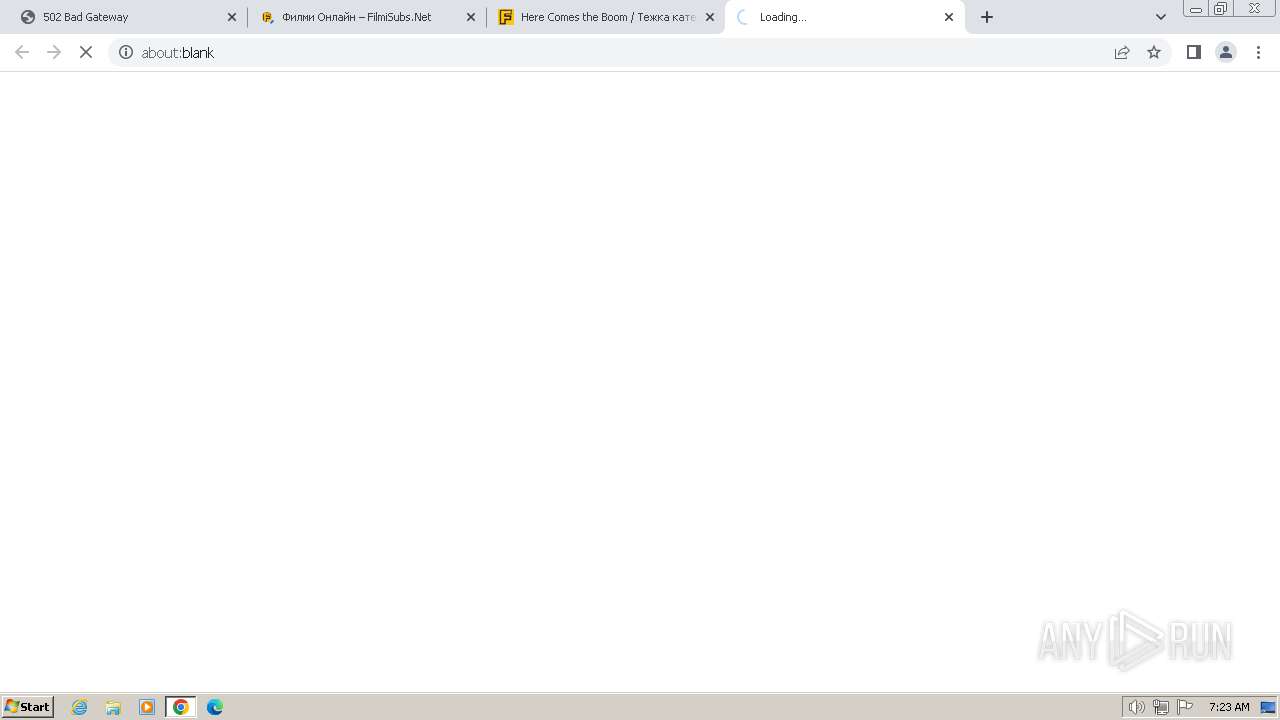View site information icon in address bar
Viewport: 1280px width, 720px height.
[126, 52]
